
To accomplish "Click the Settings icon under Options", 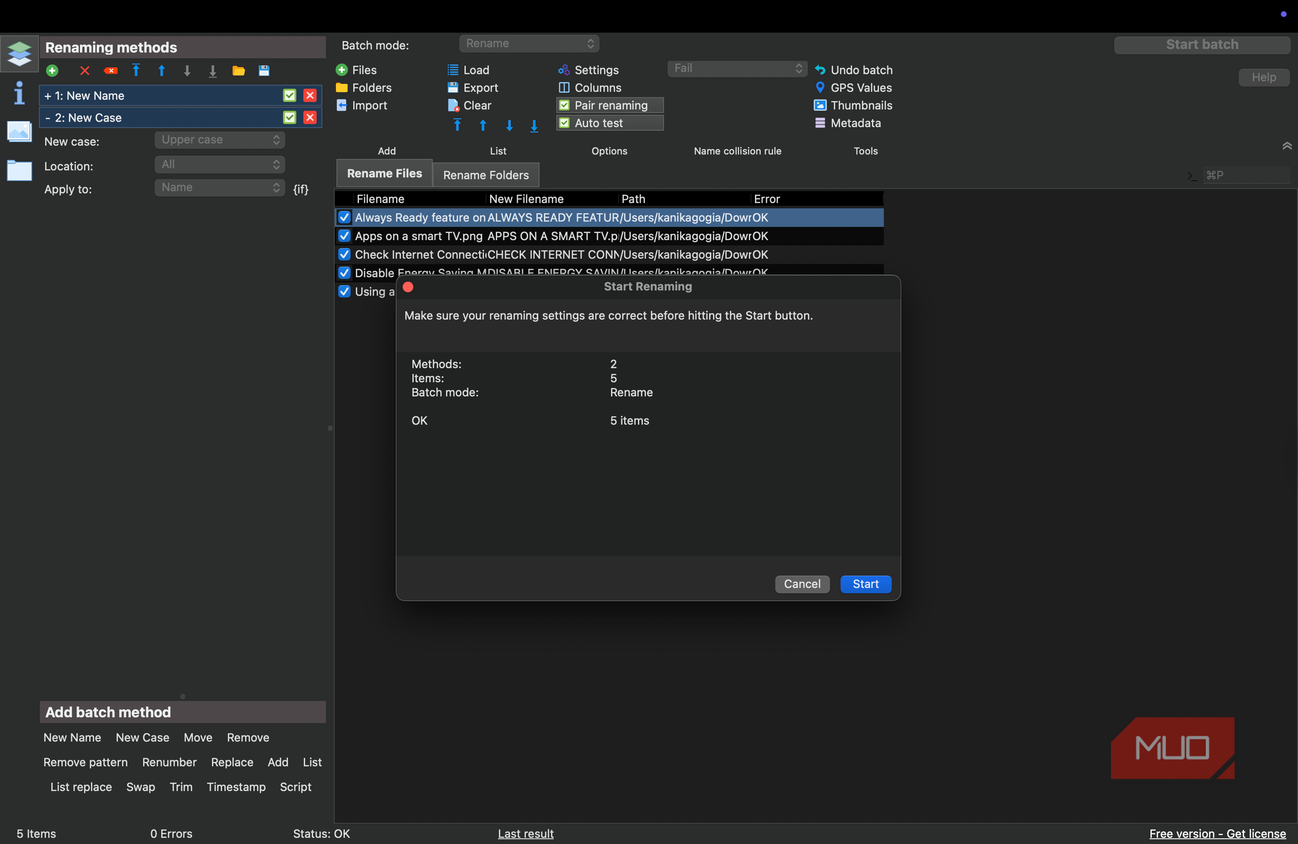I will click(x=564, y=70).
